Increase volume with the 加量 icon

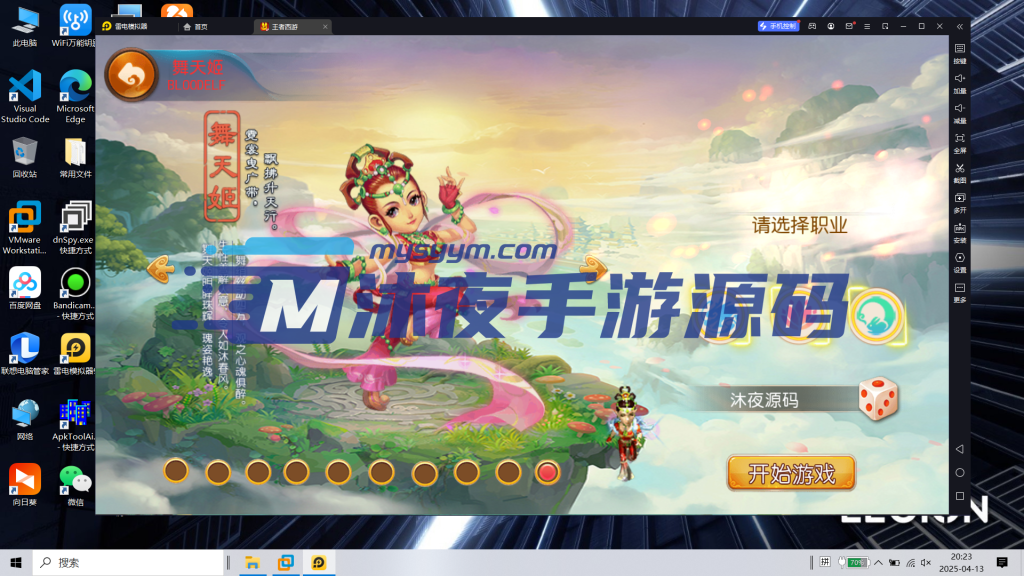(x=958, y=82)
